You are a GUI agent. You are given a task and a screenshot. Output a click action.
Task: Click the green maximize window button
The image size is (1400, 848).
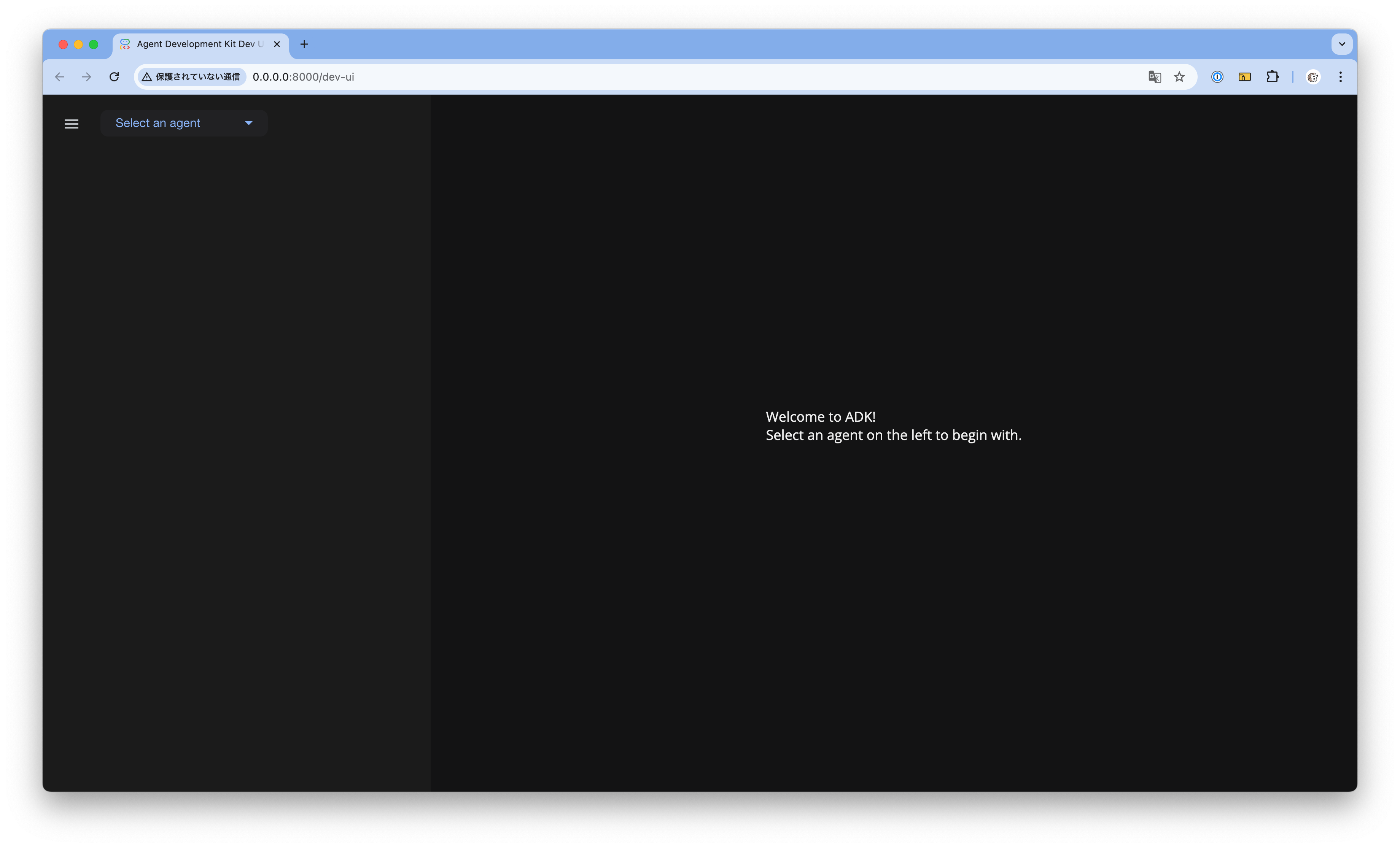pyautogui.click(x=93, y=44)
